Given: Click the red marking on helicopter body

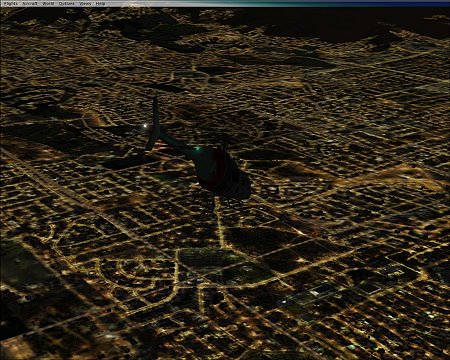Looking at the screenshot, I should point(221,168).
